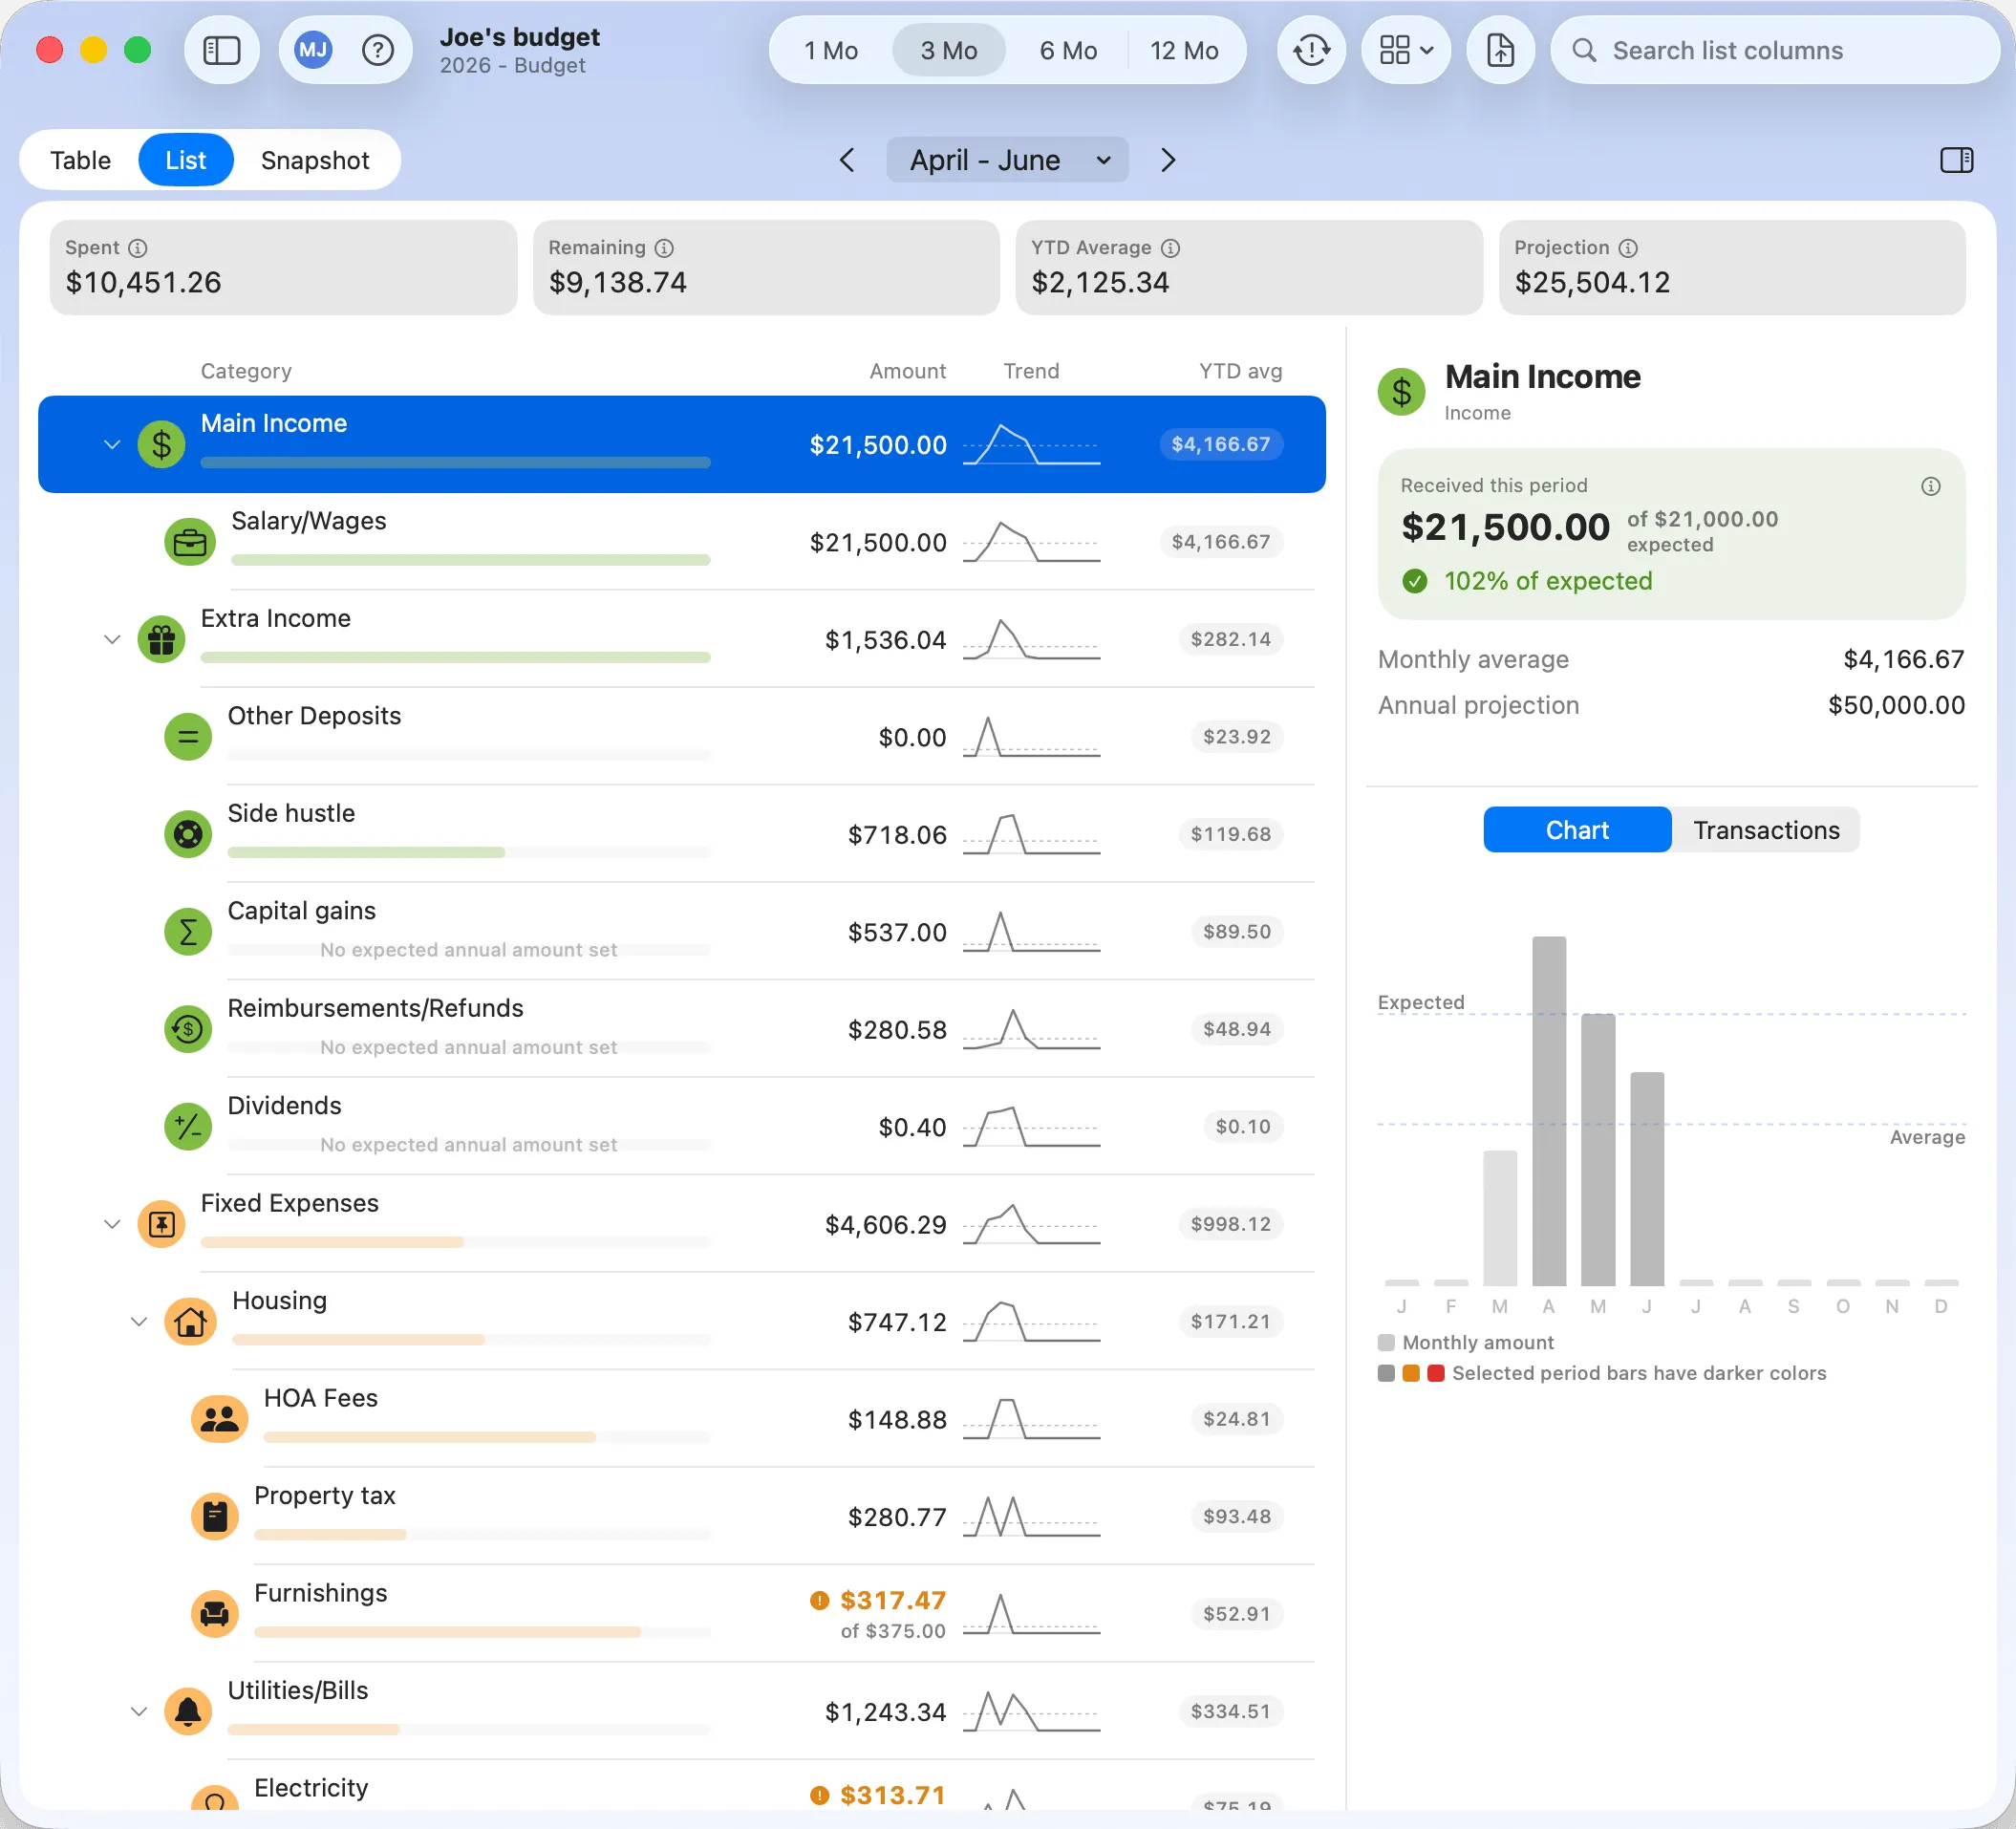The height and width of the screenshot is (1829, 2016).
Task: Click the export document icon
Action: 1500,50
